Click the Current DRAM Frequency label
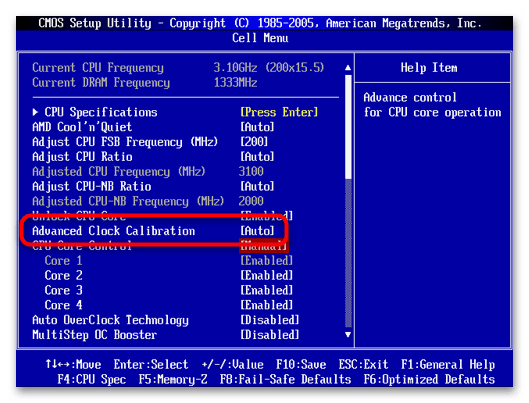Screen dimensions: 529x403 click(101, 82)
